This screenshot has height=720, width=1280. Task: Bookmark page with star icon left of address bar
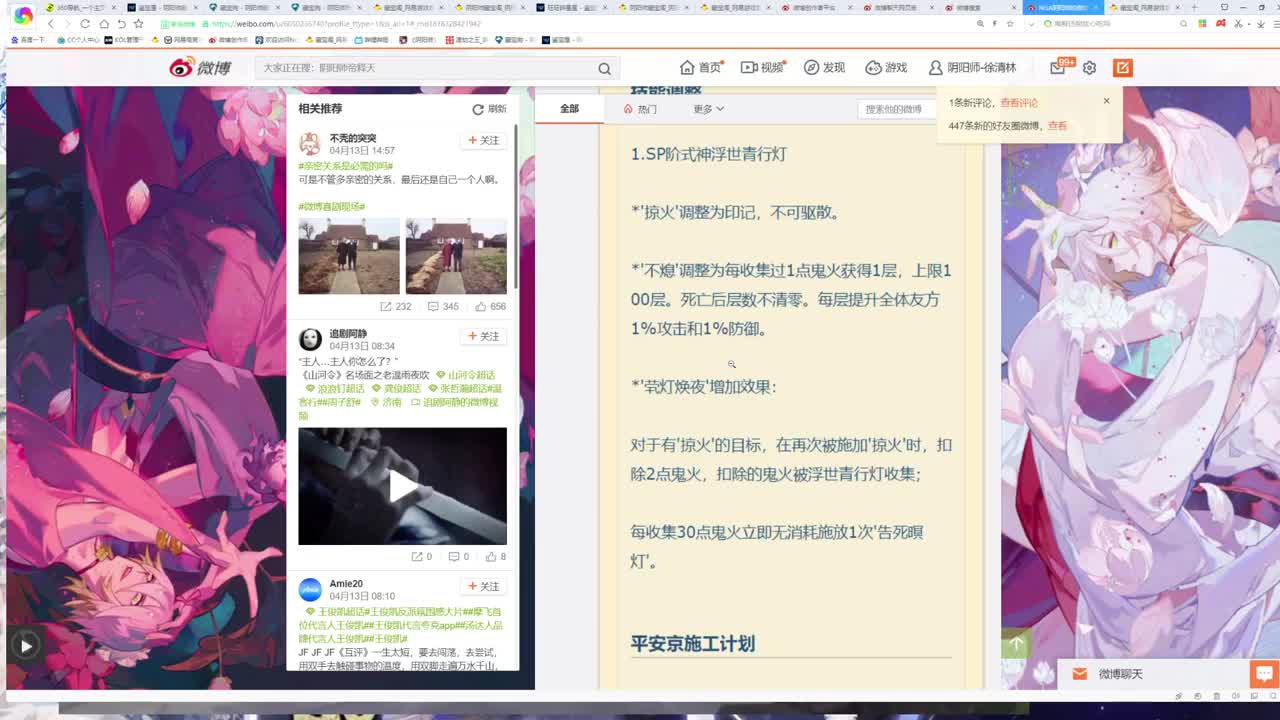139,23
